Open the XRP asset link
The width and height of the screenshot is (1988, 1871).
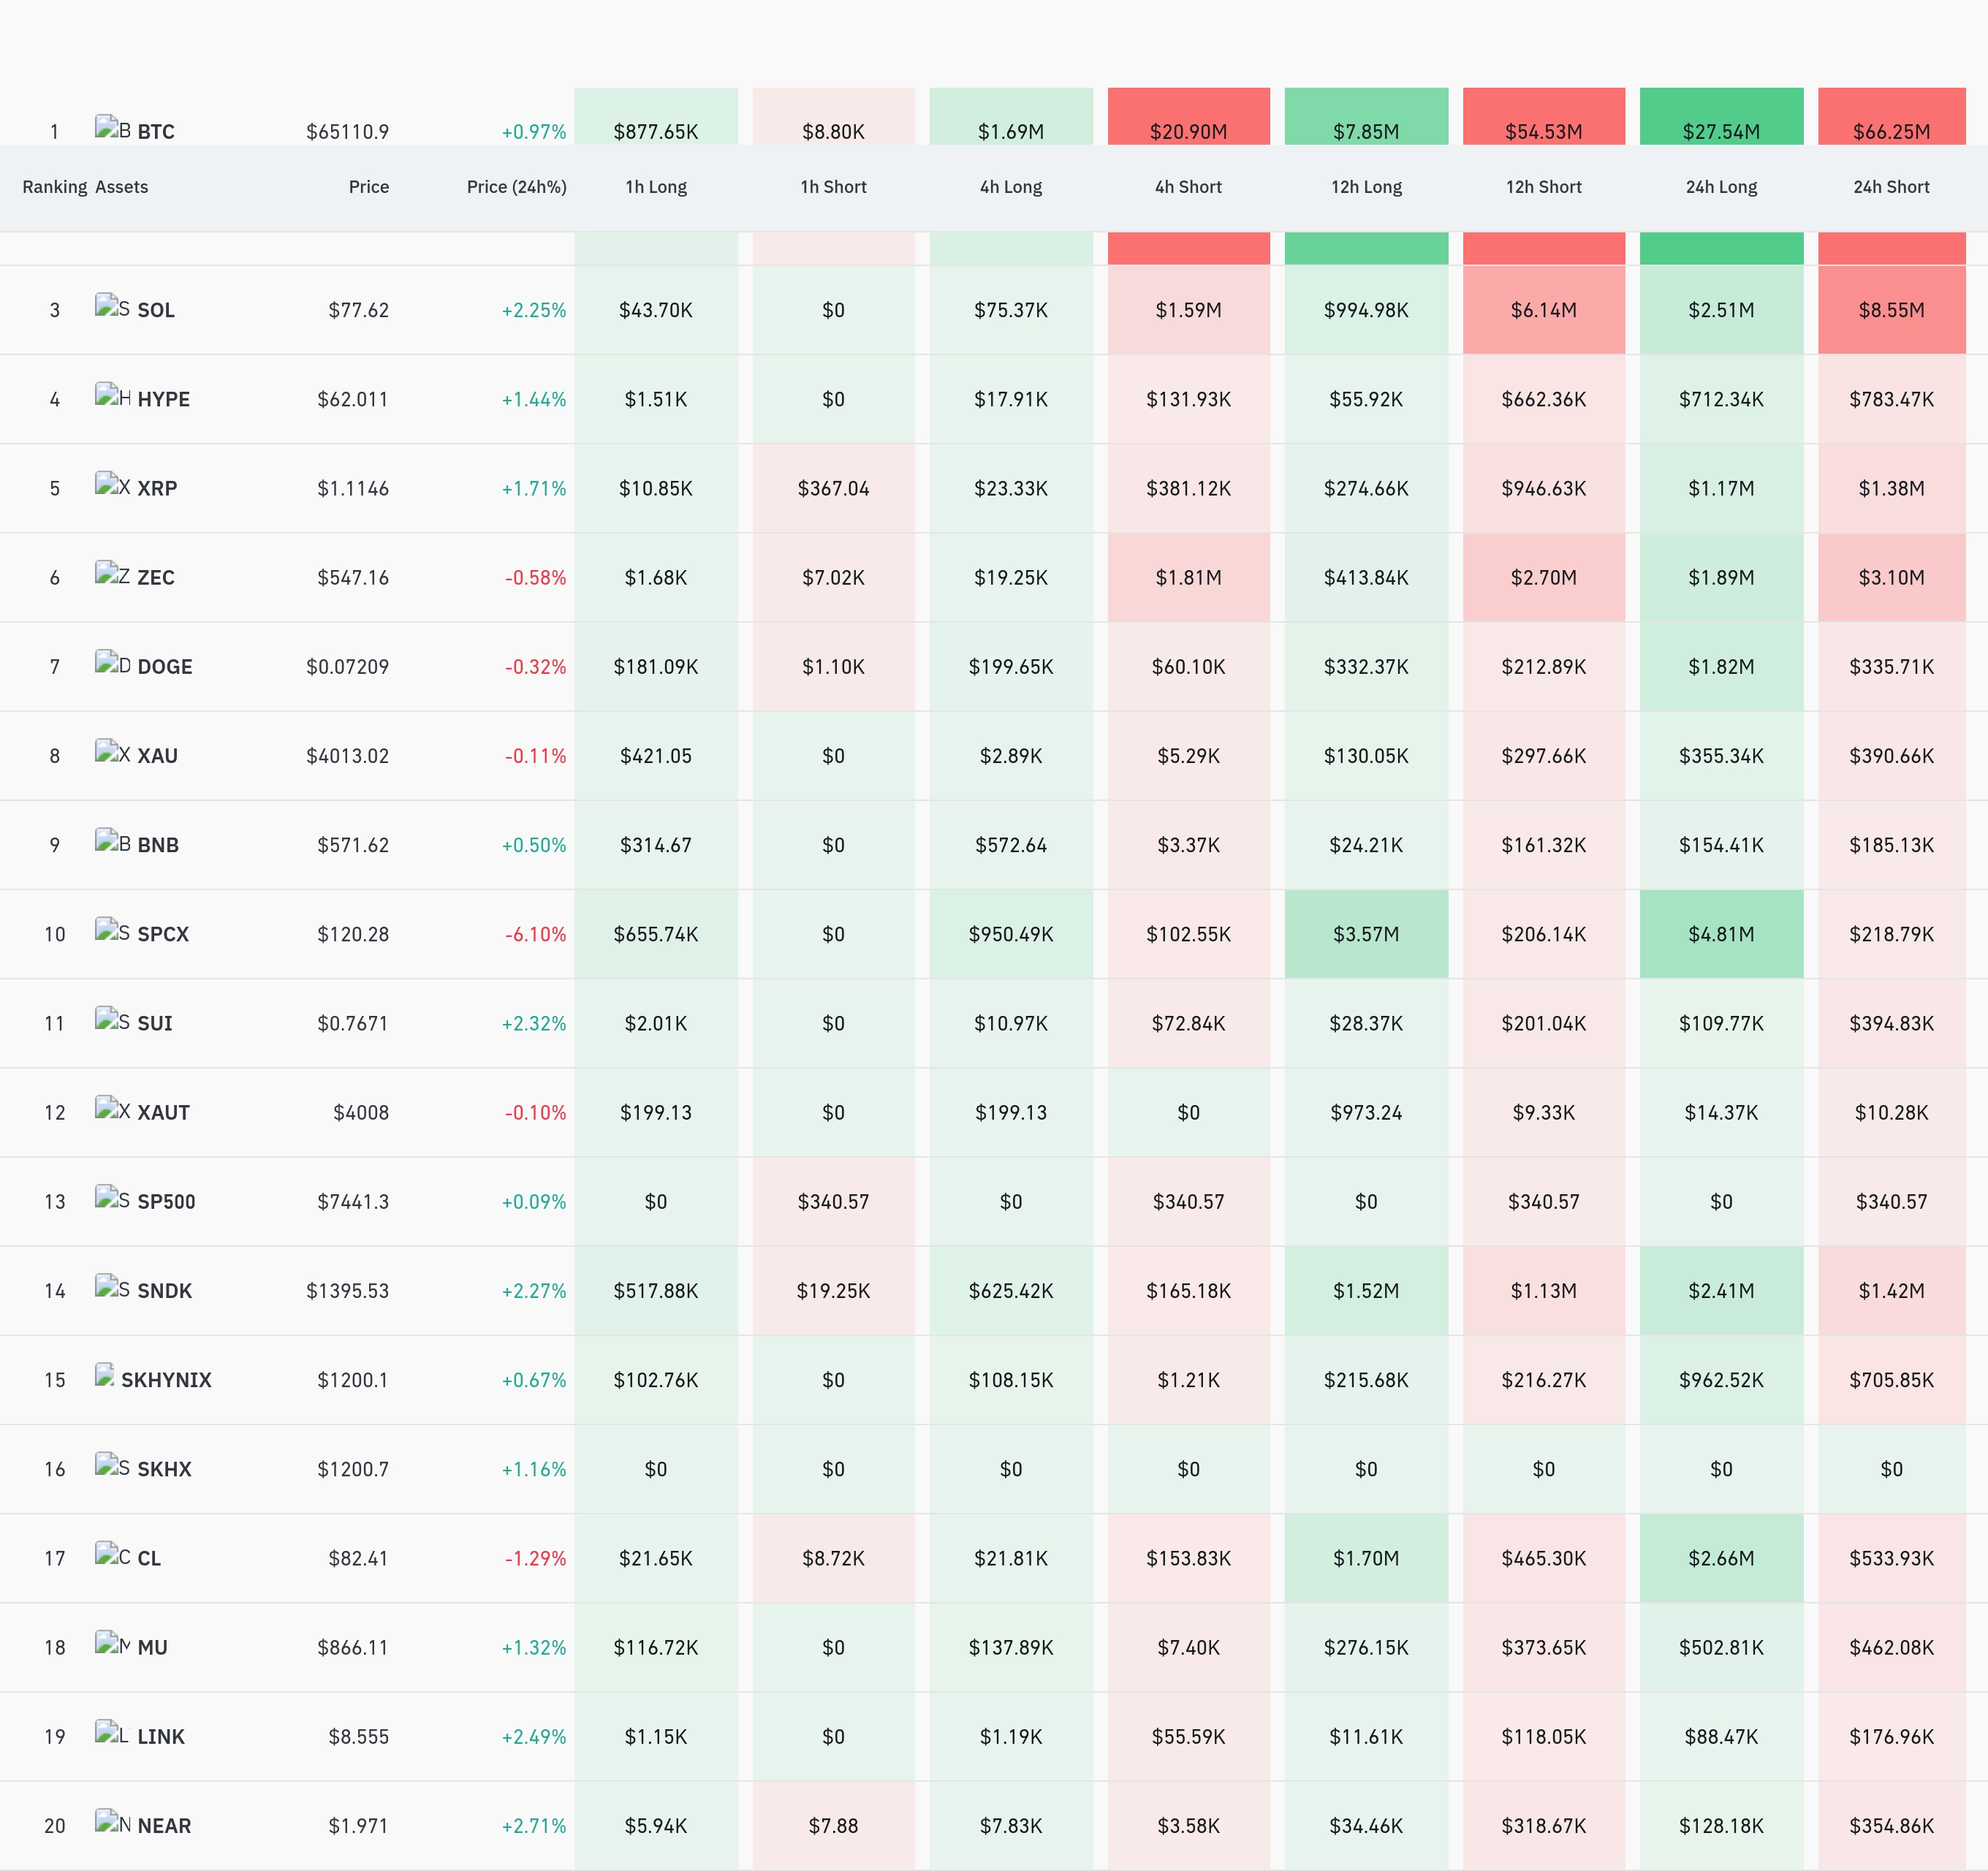(157, 488)
